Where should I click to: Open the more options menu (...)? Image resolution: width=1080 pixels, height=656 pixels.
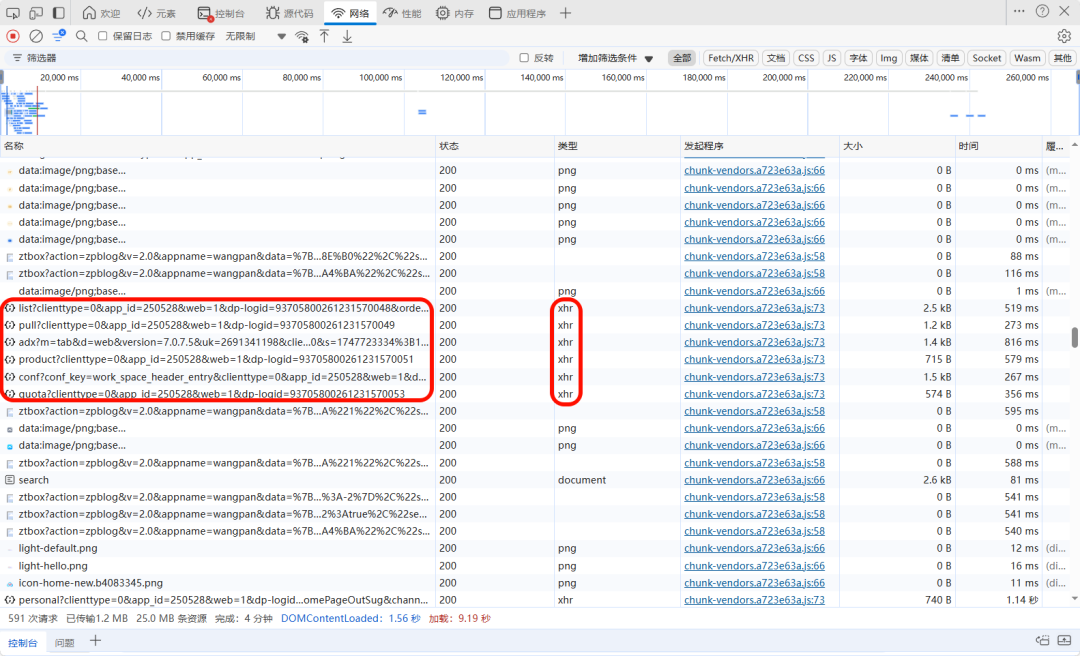(1019, 11)
